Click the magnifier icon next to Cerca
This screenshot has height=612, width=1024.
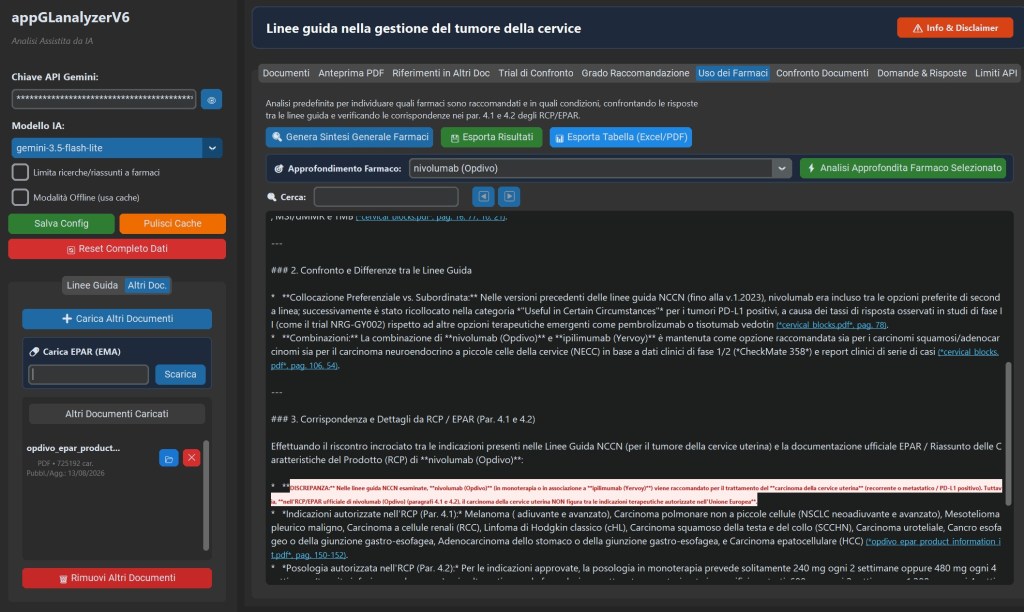pyautogui.click(x=272, y=197)
